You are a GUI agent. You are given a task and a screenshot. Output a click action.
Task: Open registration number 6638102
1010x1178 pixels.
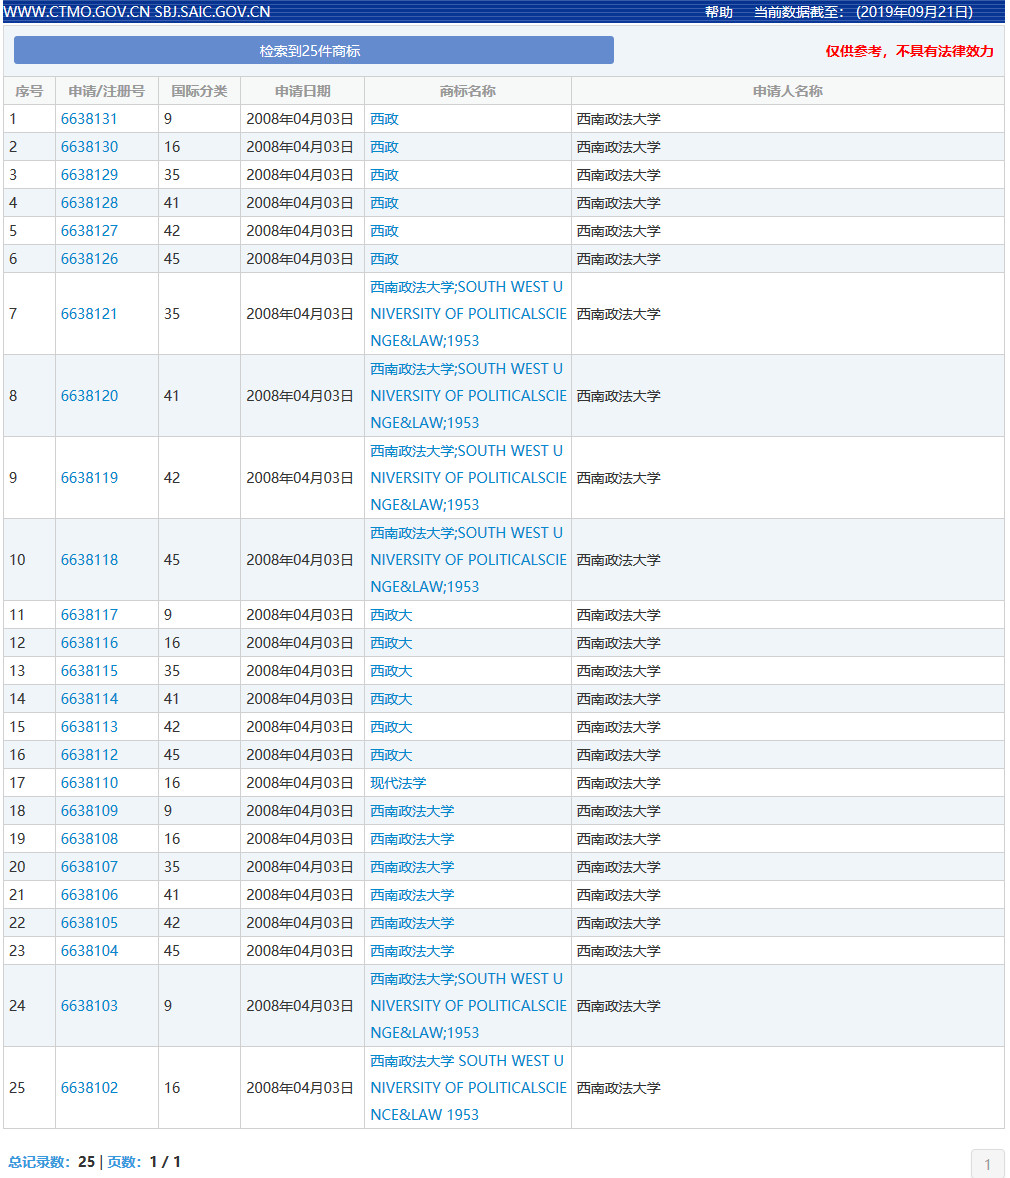coord(89,1087)
